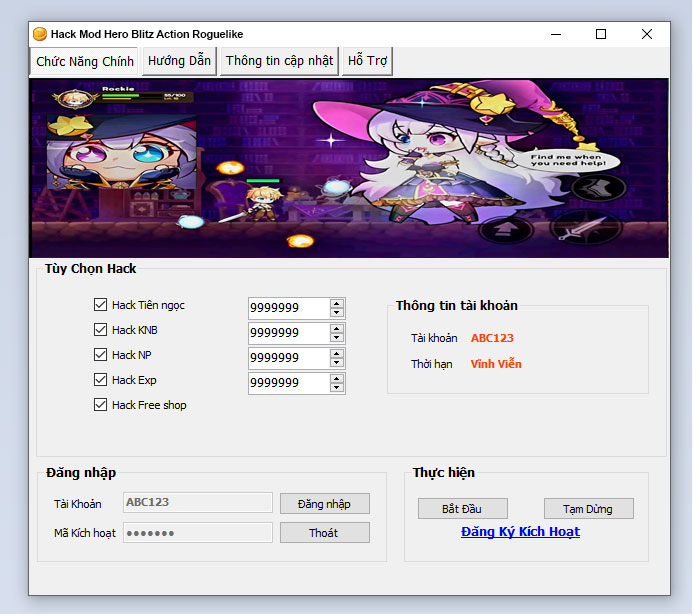Increase the Hack Exp value with up arrow
Screen dimensions: 693x616
[x=337, y=379]
